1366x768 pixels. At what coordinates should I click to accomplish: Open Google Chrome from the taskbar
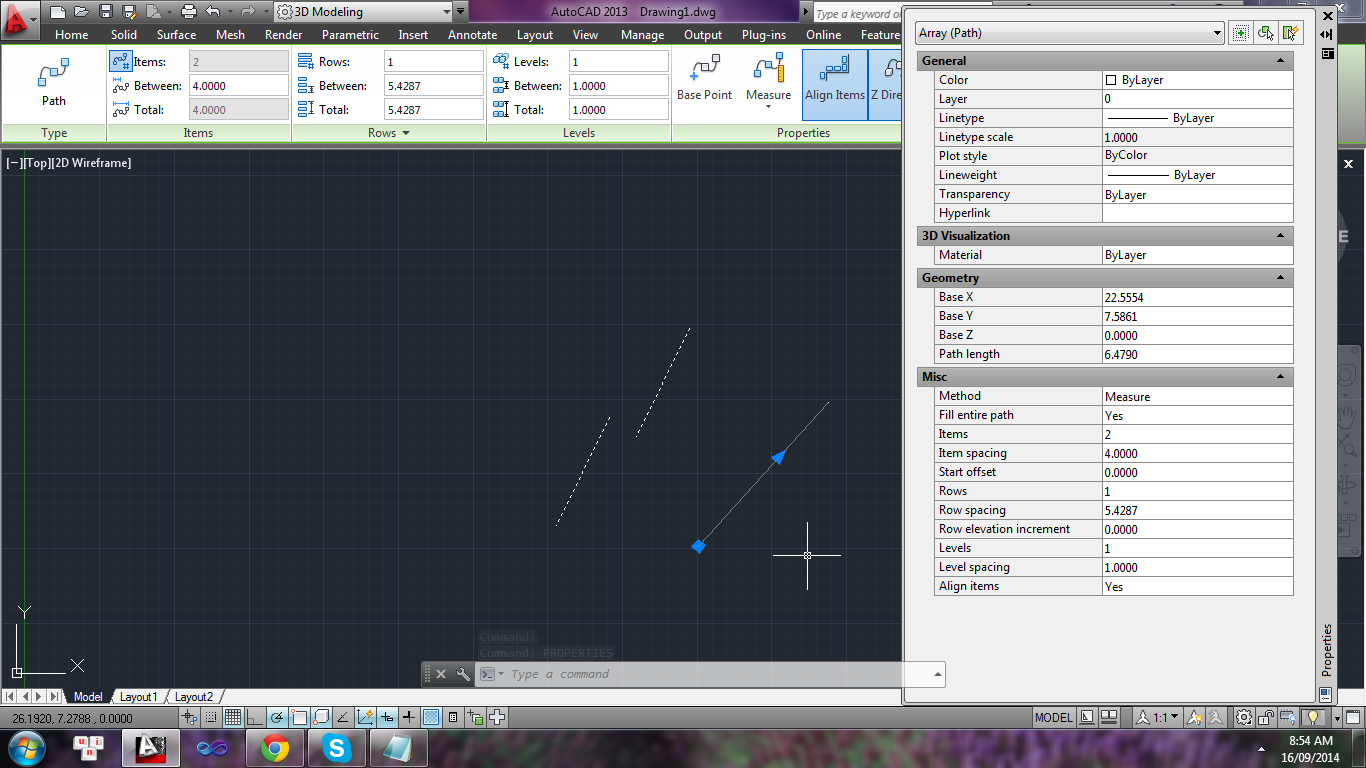[x=274, y=747]
